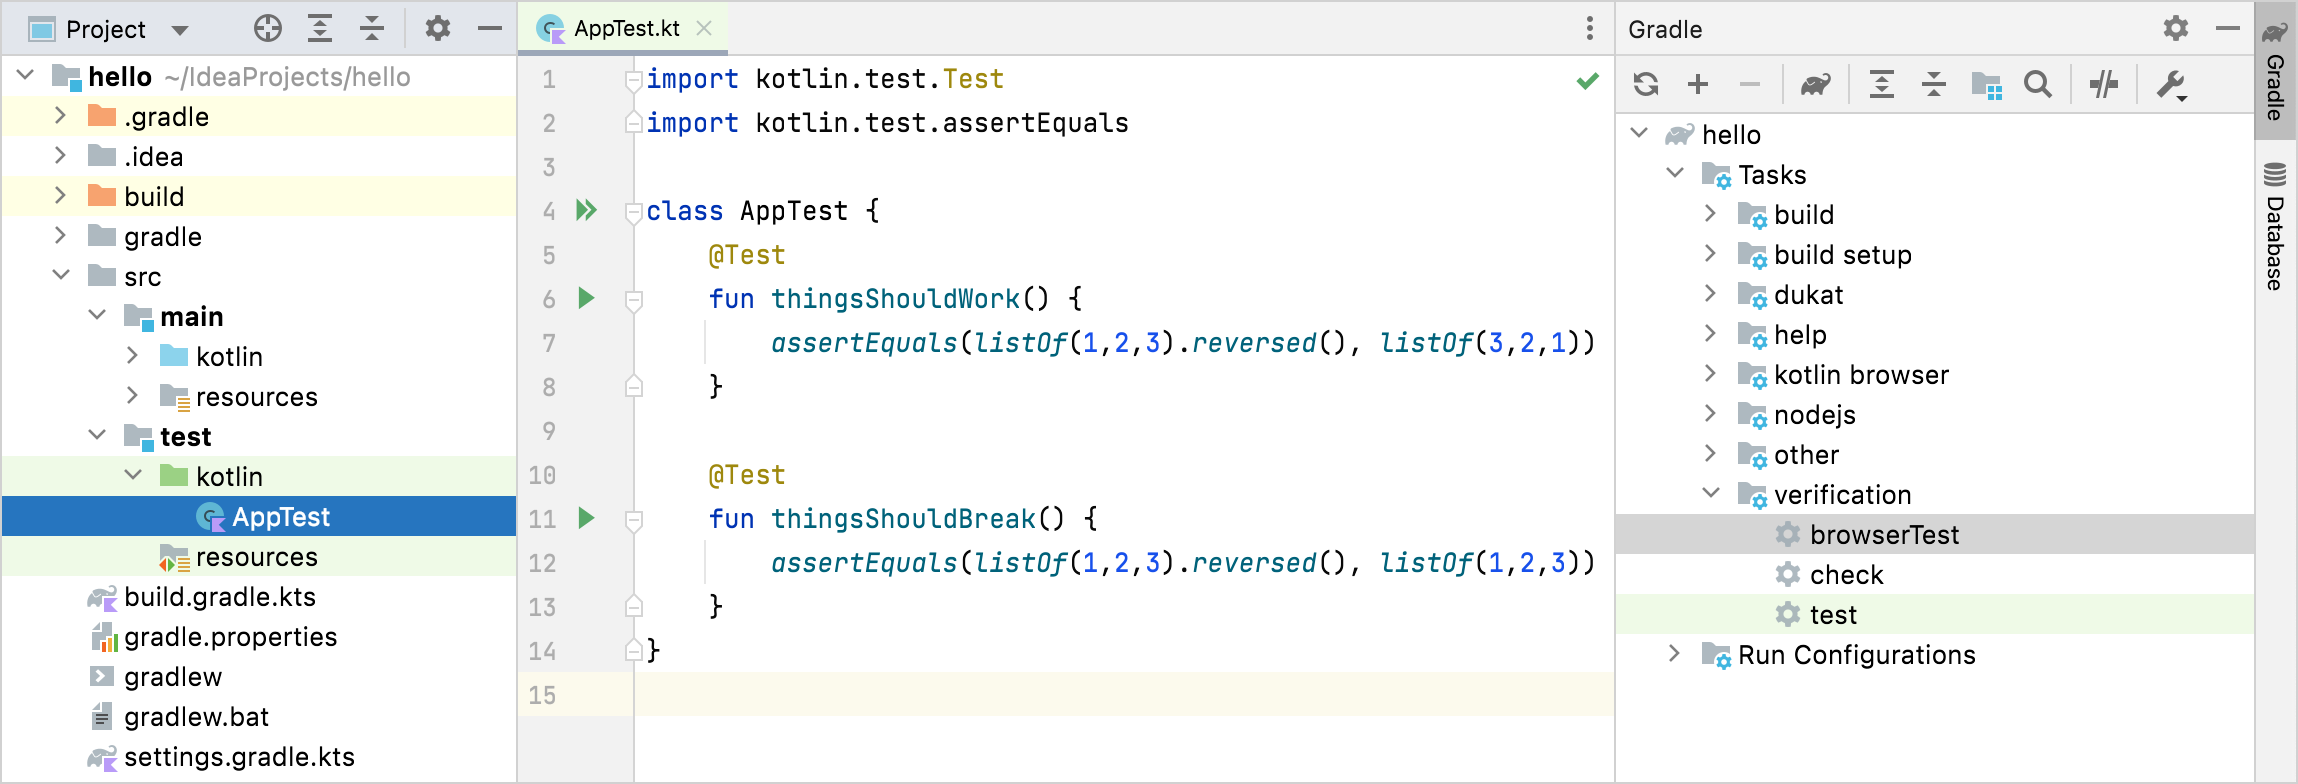The height and width of the screenshot is (784, 2298).
Task: Run thingsShouldWork test gutter icon
Action: point(587,298)
